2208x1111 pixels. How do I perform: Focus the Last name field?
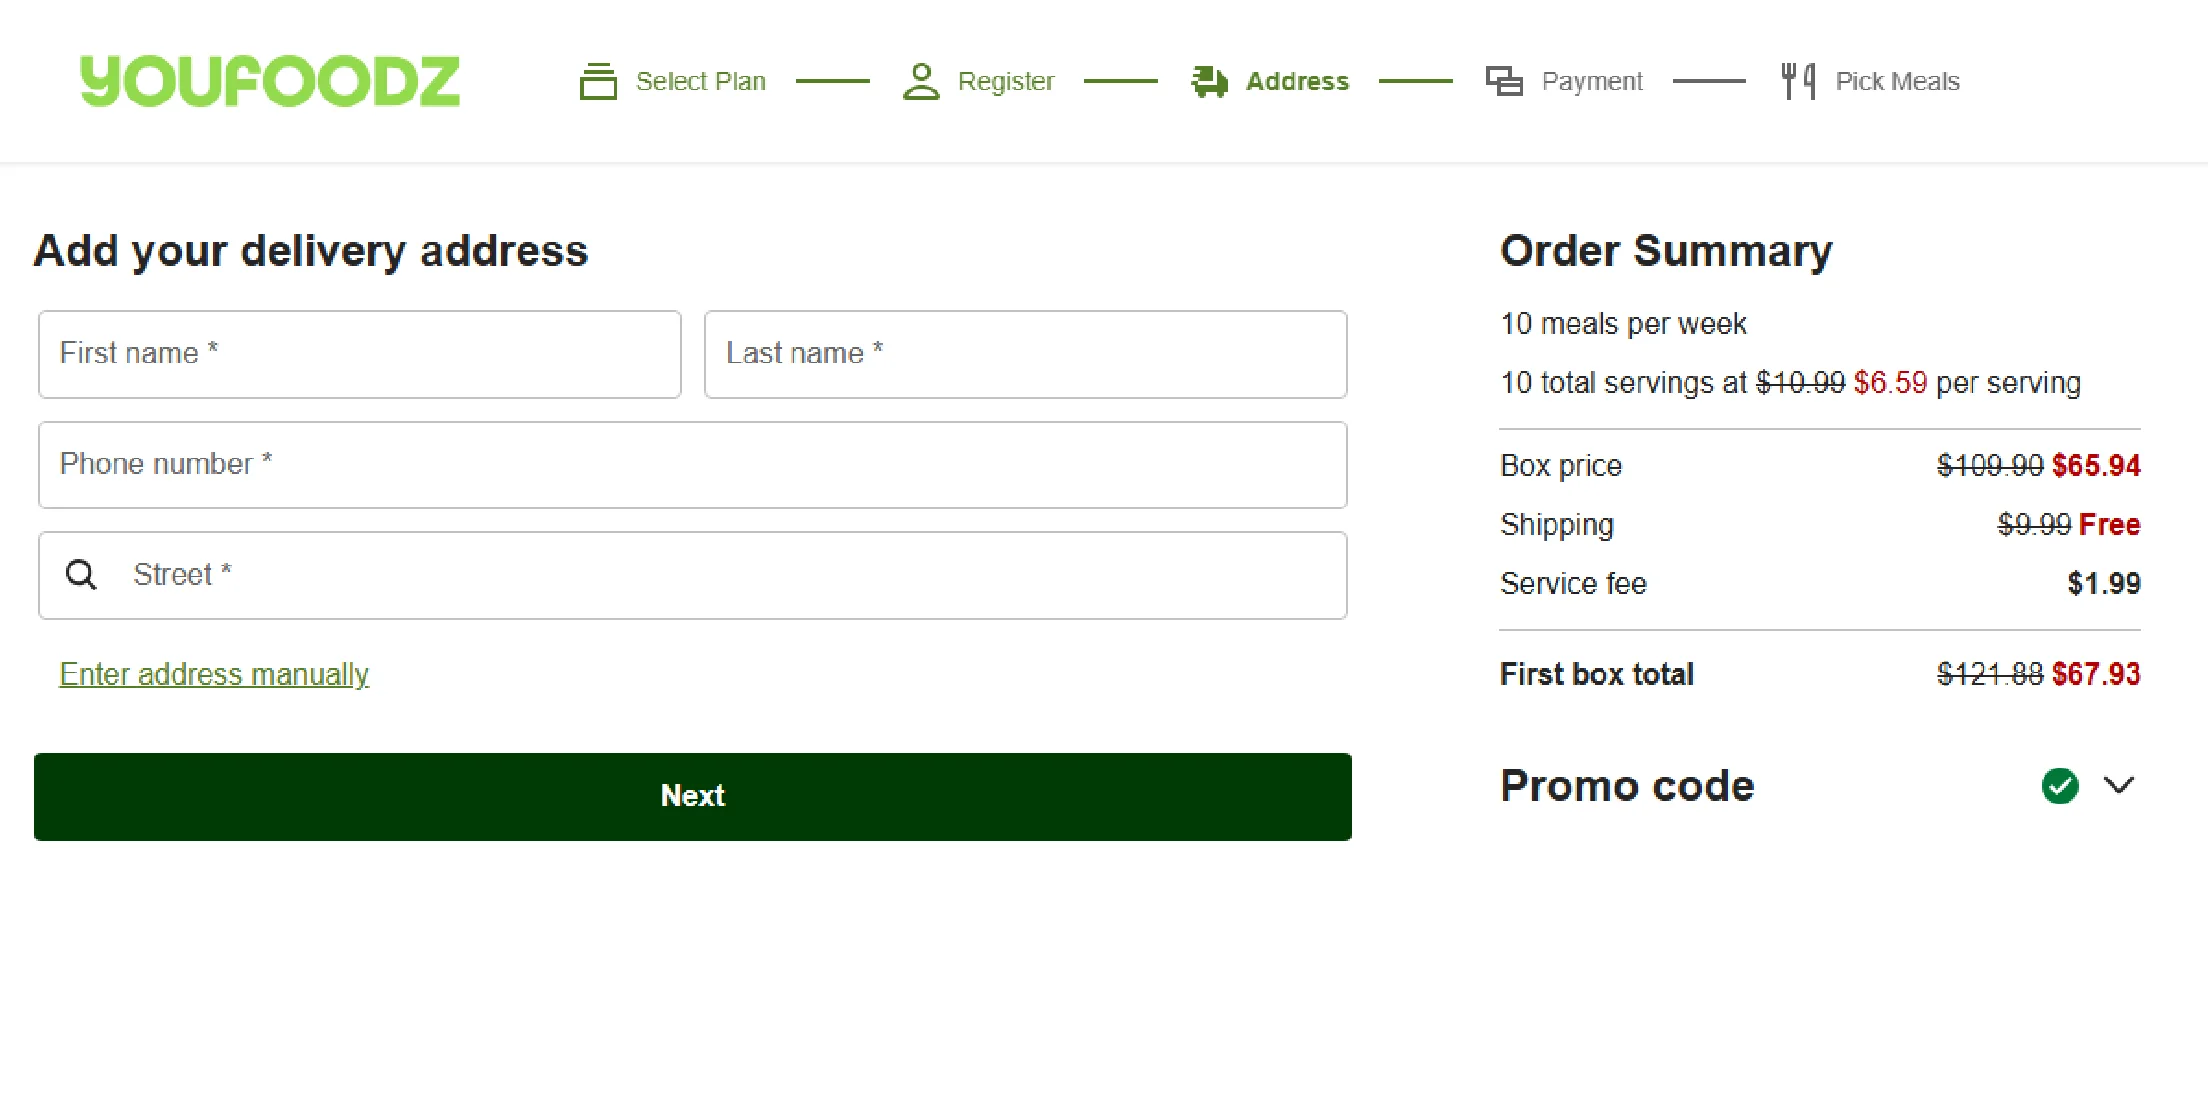coord(1026,354)
